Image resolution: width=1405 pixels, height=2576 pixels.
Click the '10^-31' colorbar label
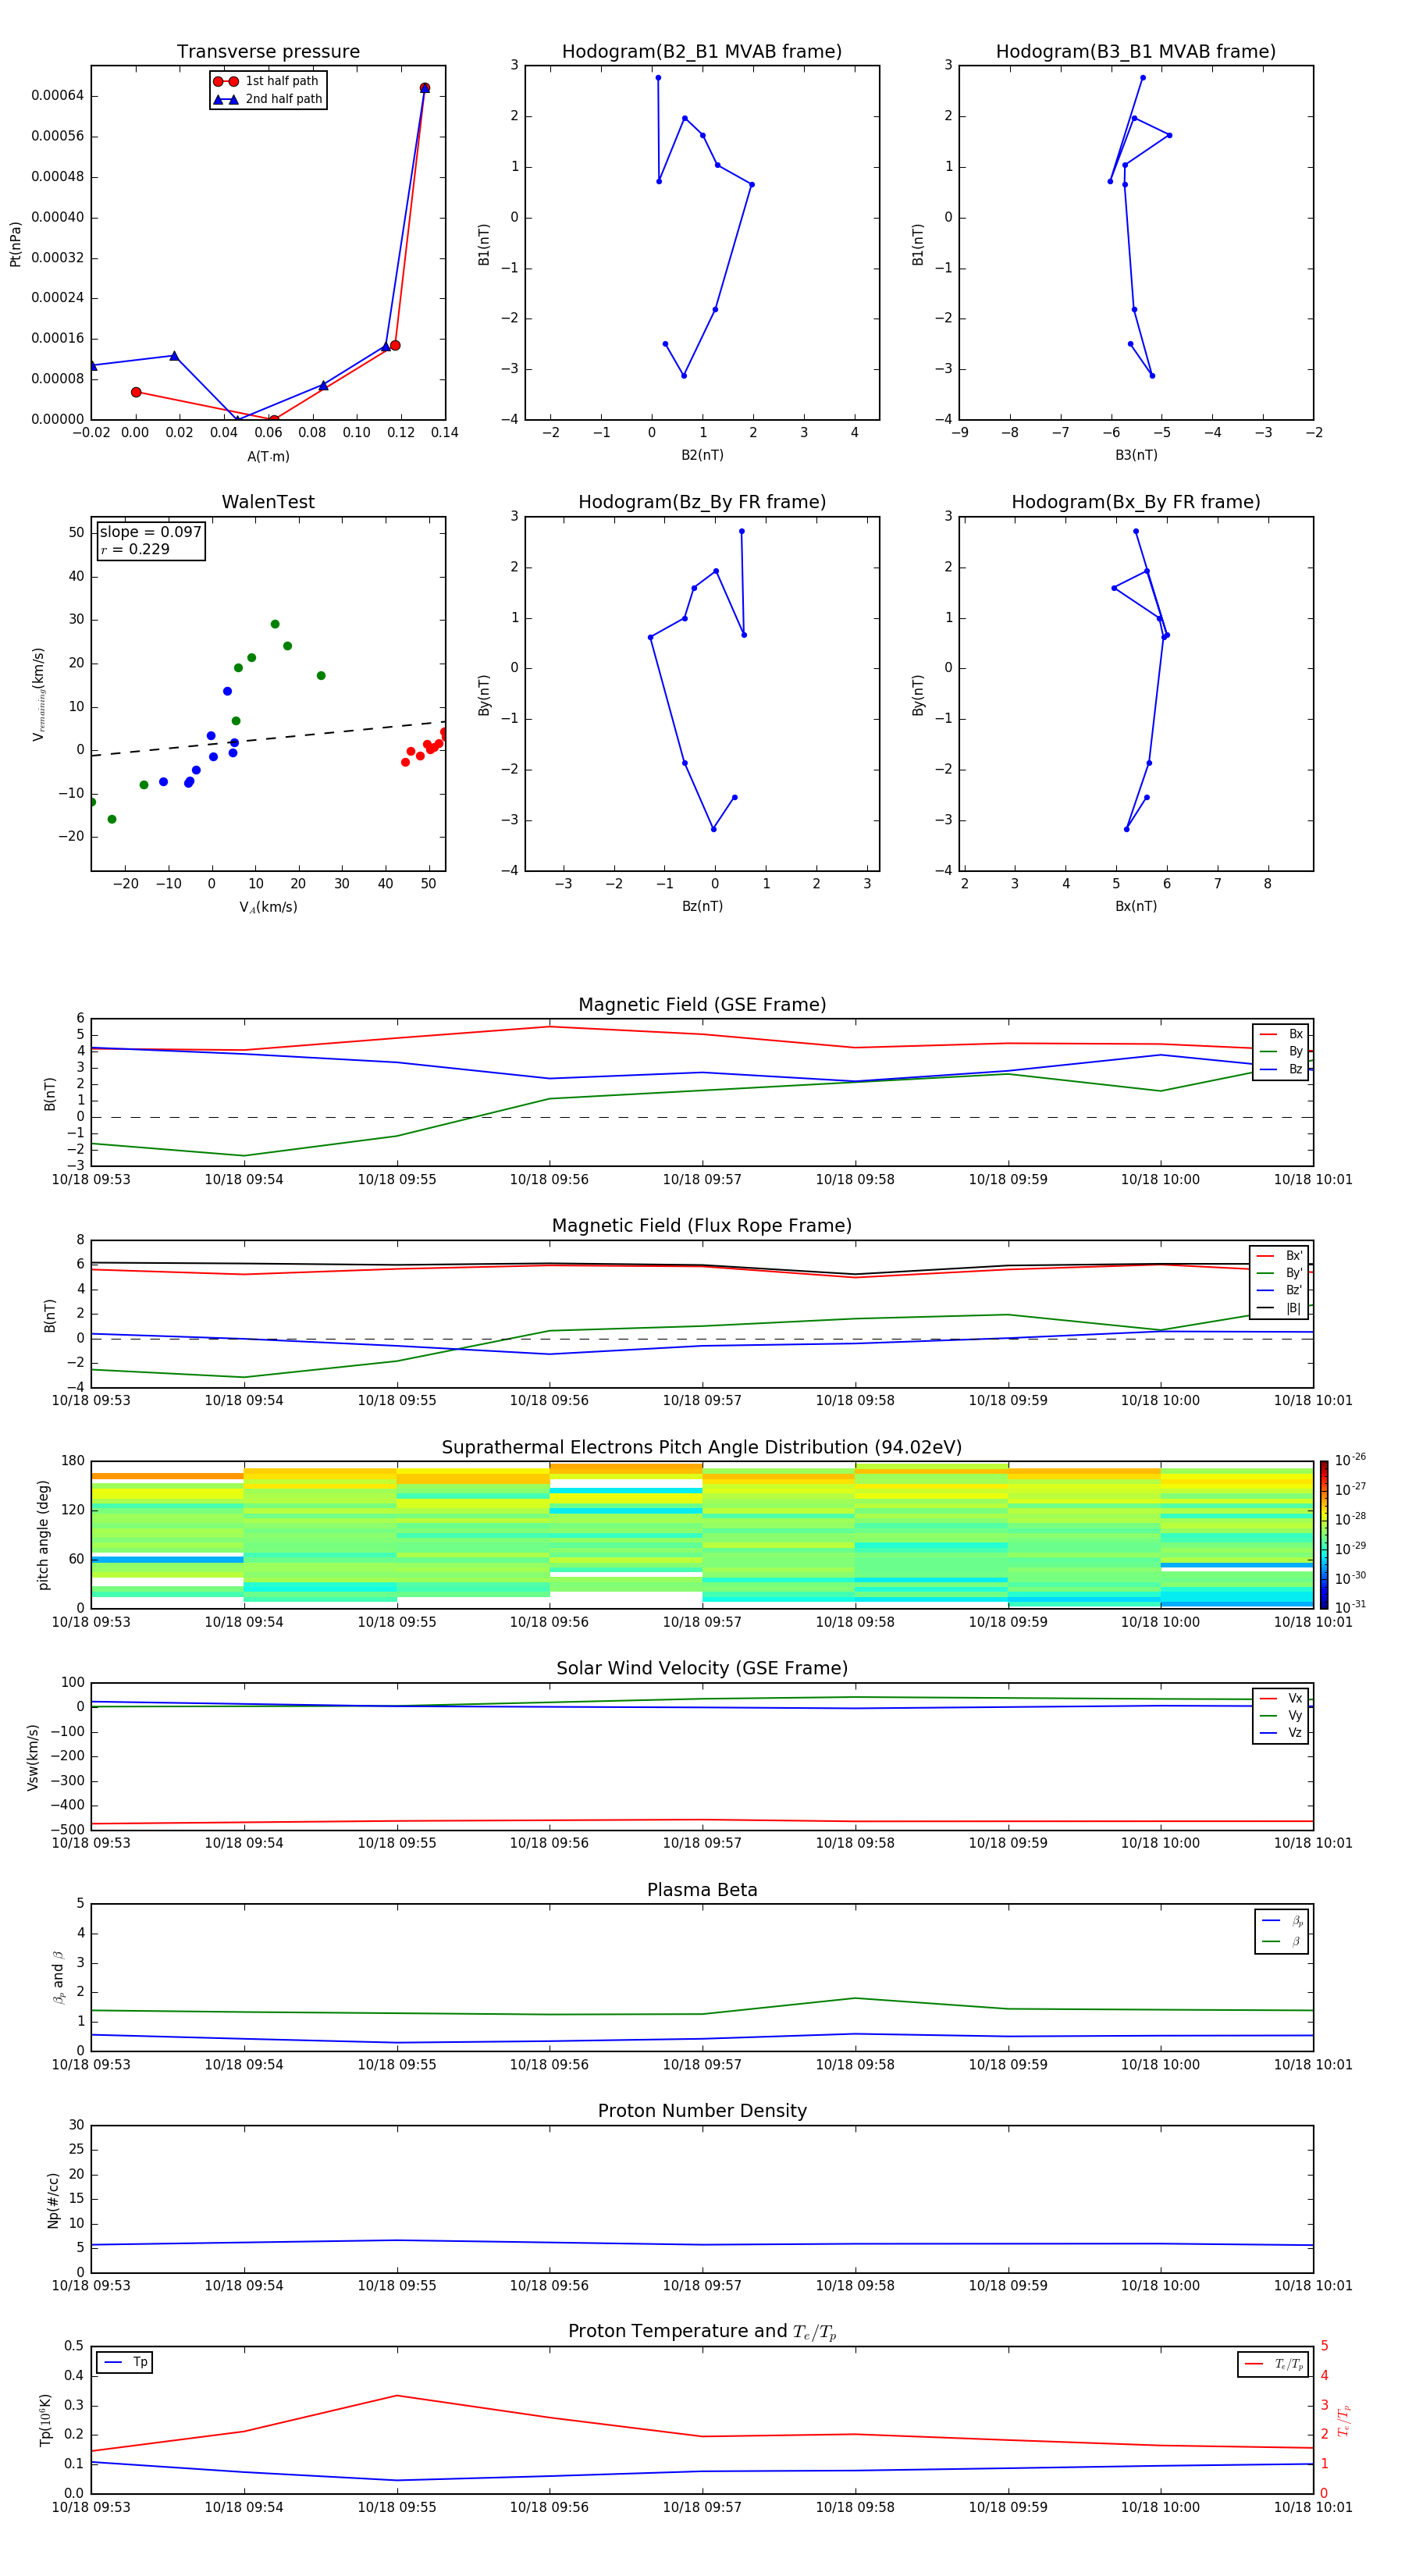click(x=1350, y=1607)
